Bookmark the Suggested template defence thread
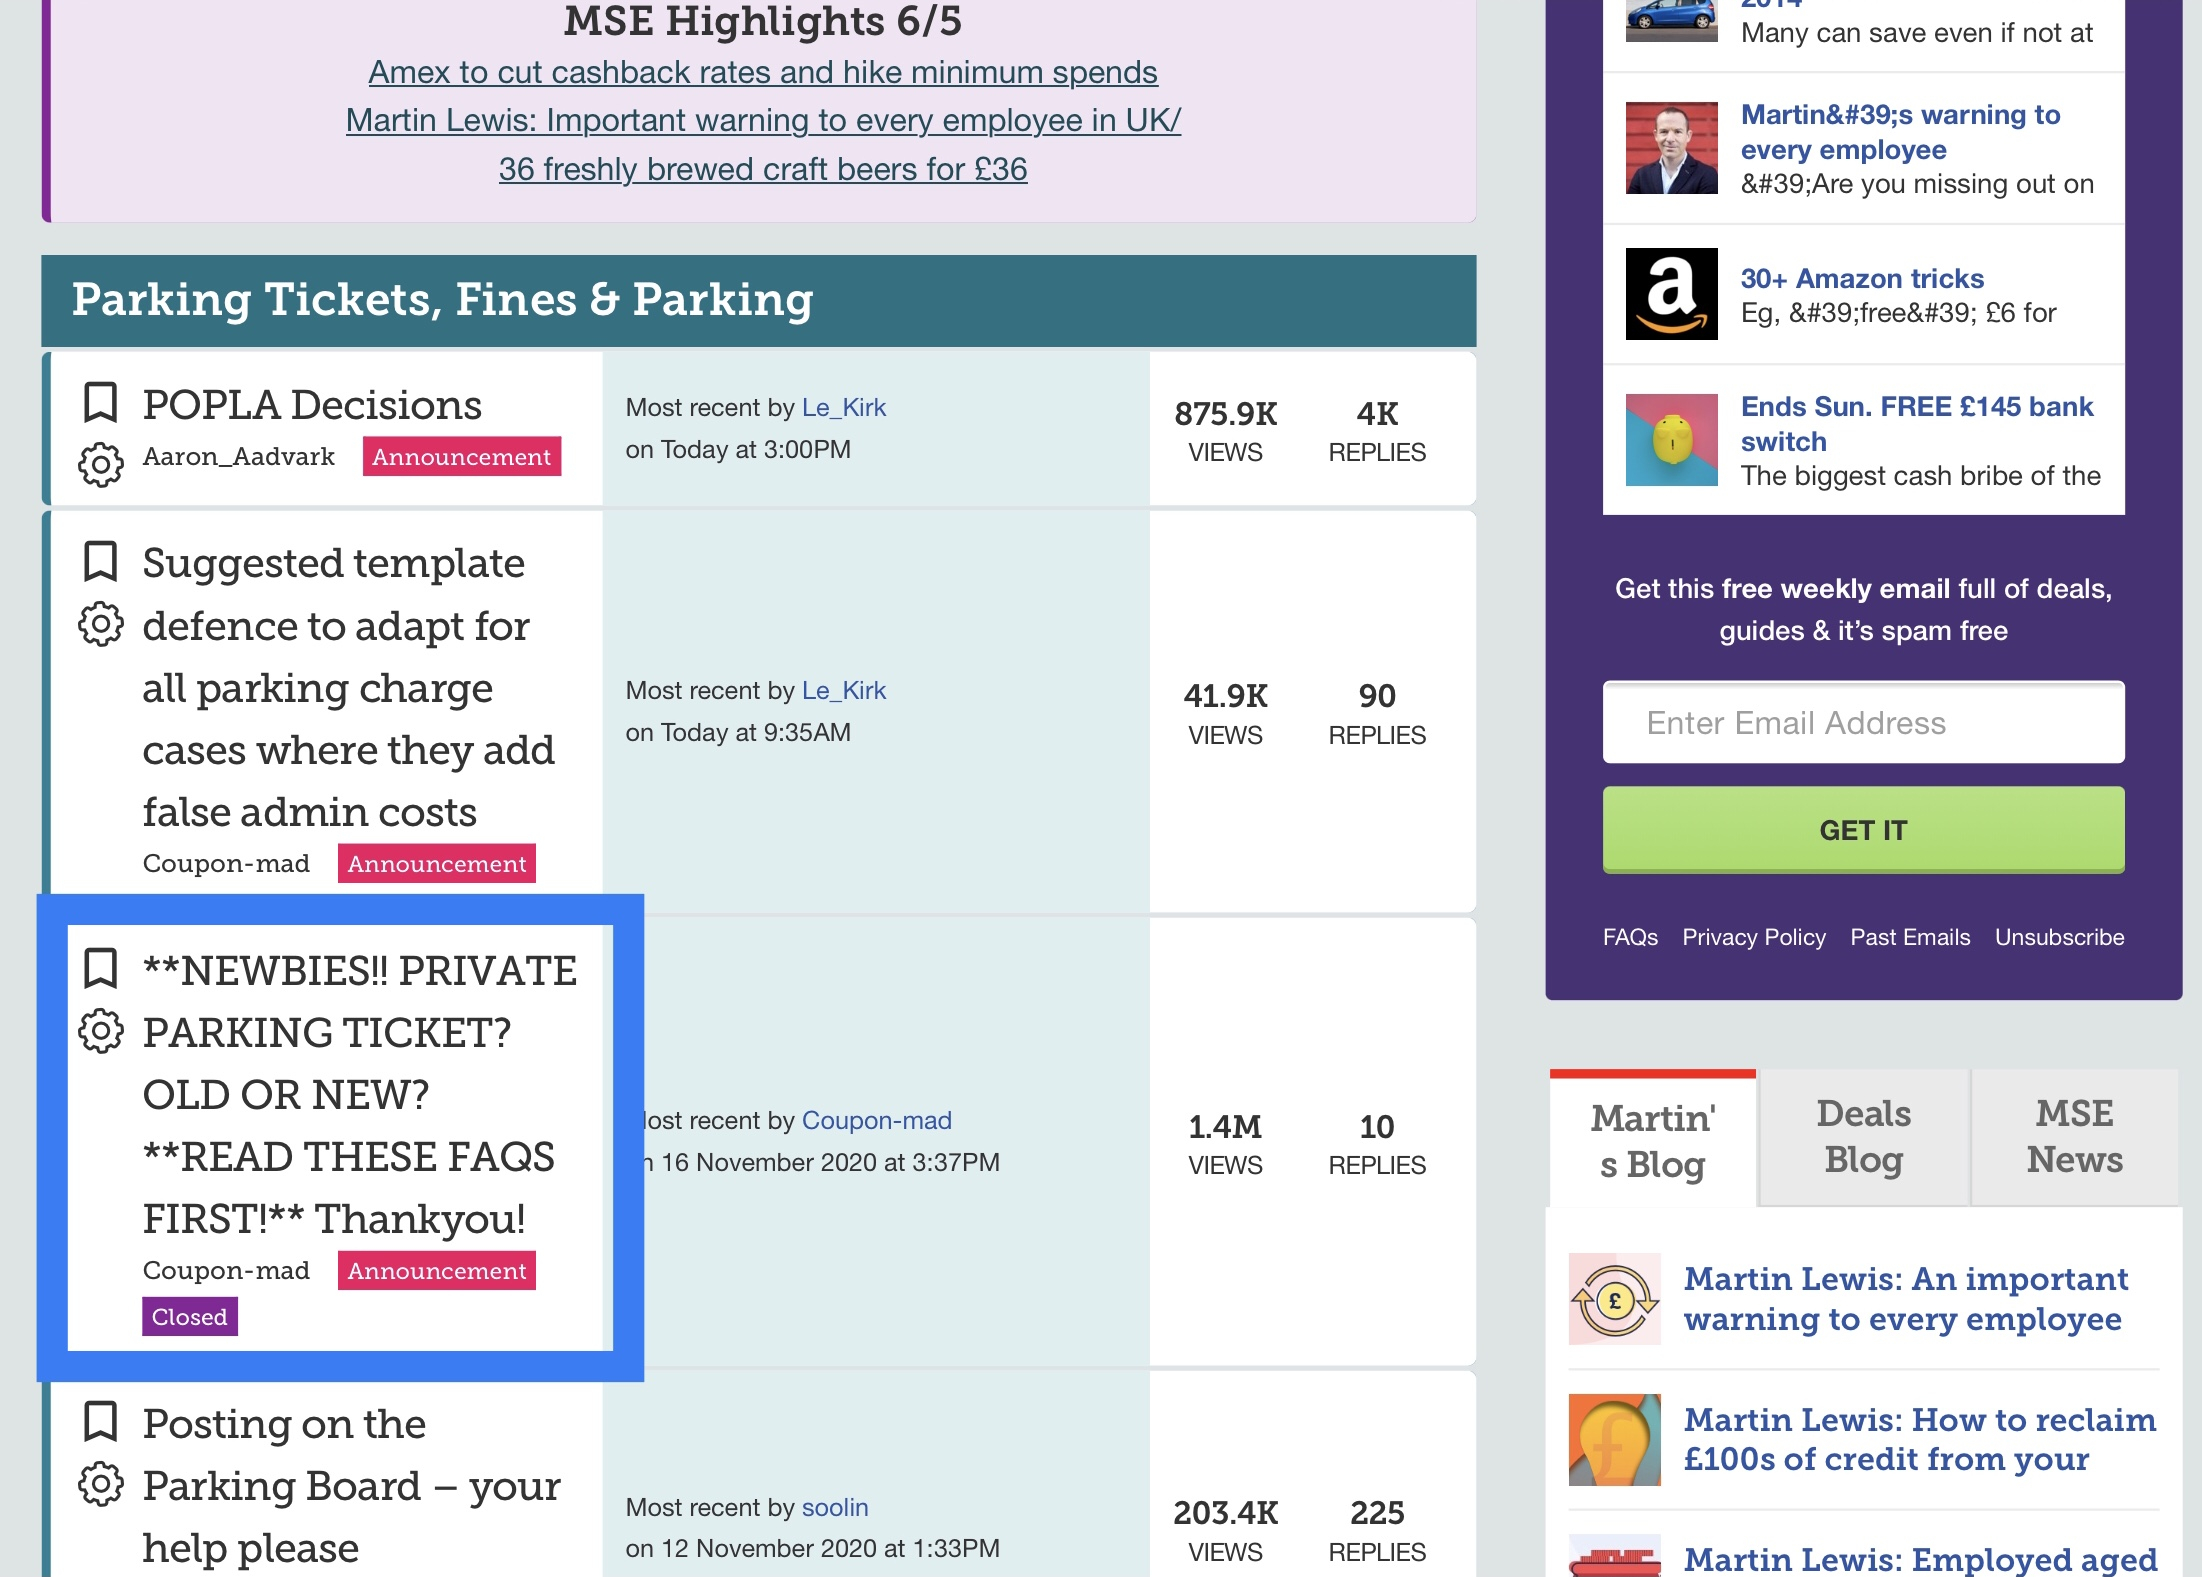This screenshot has width=2202, height=1577. click(x=100, y=561)
